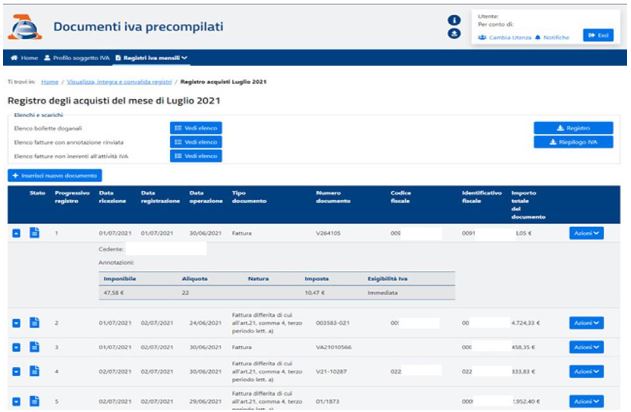The height and width of the screenshot is (412, 631).
Task: Click Progressivo registro column header
Action: click(x=72, y=197)
